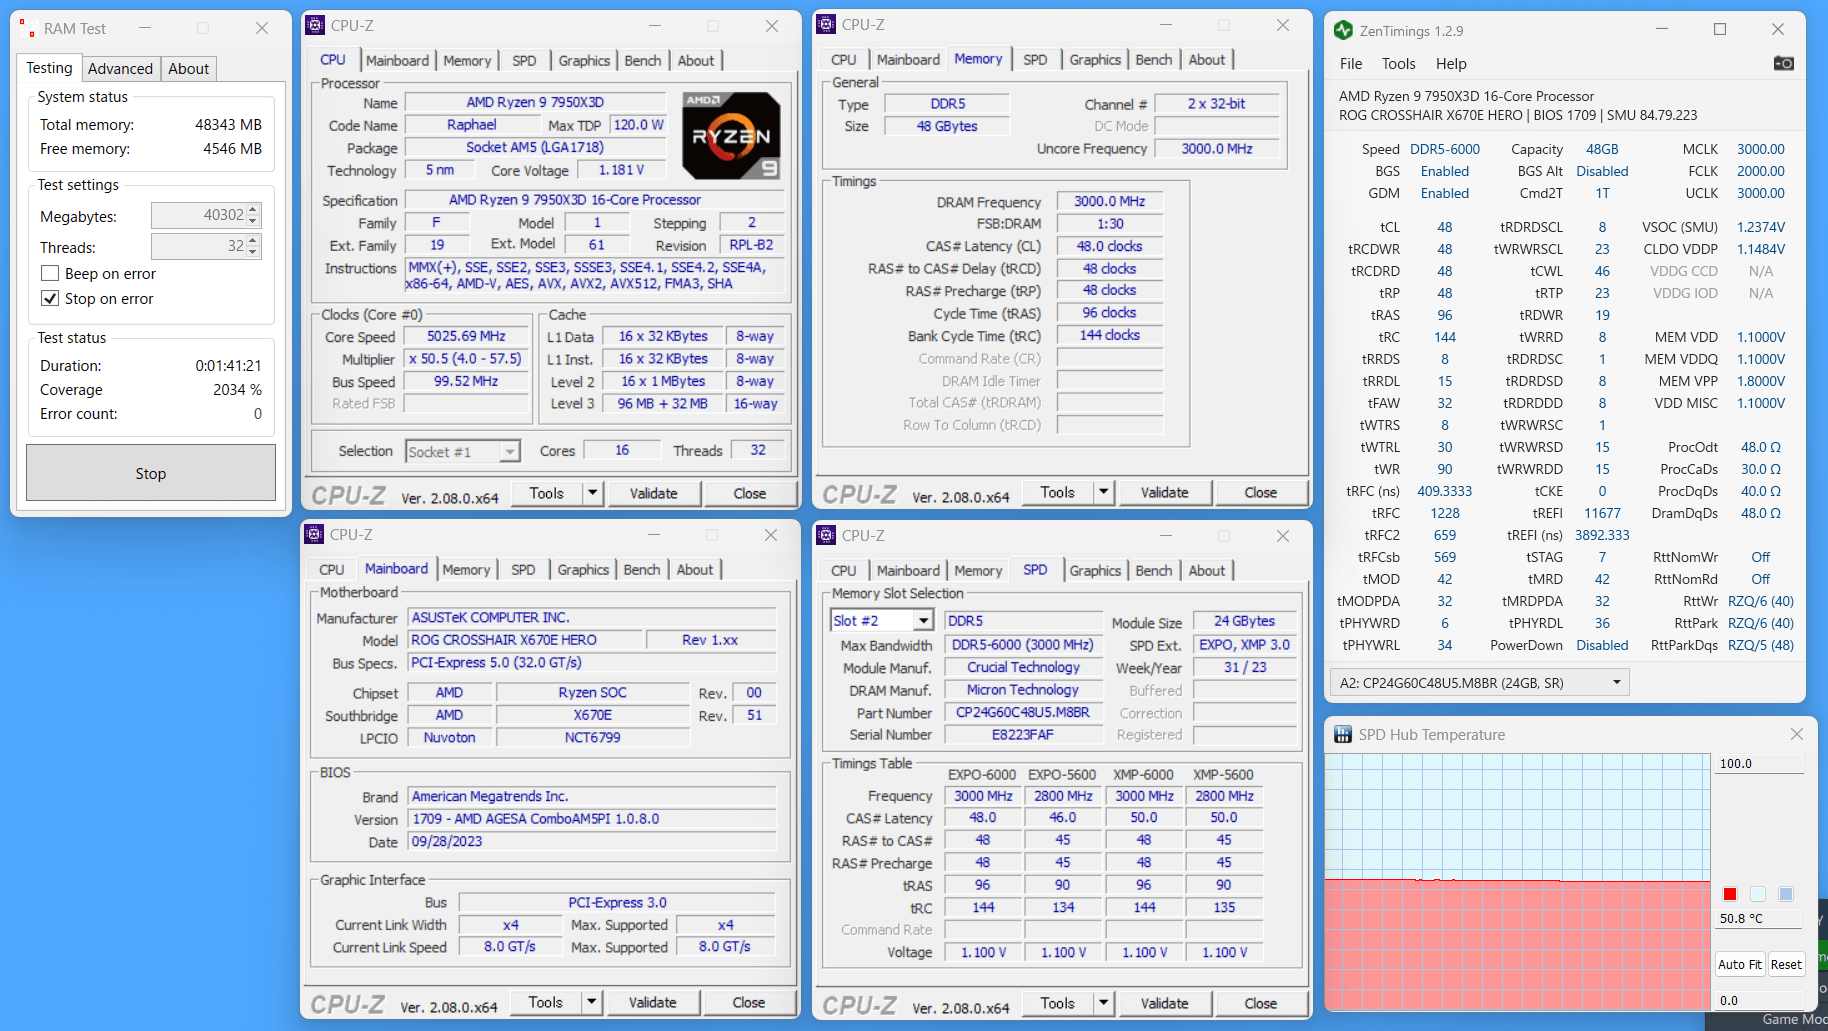1828x1031 pixels.
Task: Click the dark blue graph color swatch
Action: click(x=1786, y=894)
